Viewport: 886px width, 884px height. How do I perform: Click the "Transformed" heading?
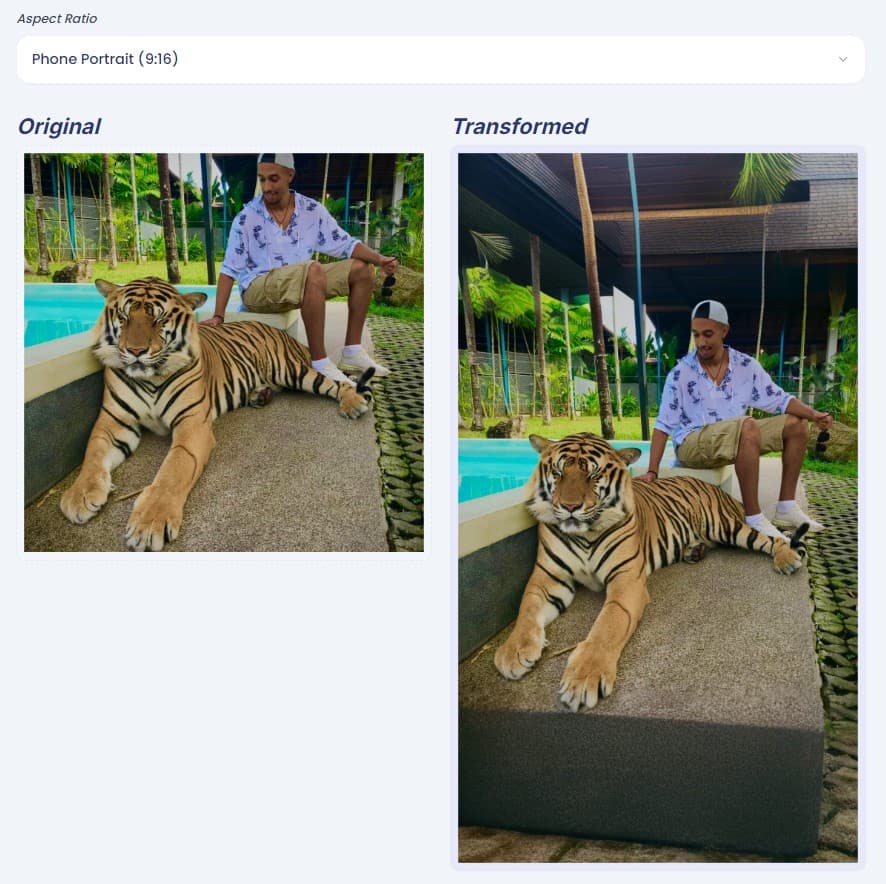click(x=519, y=127)
